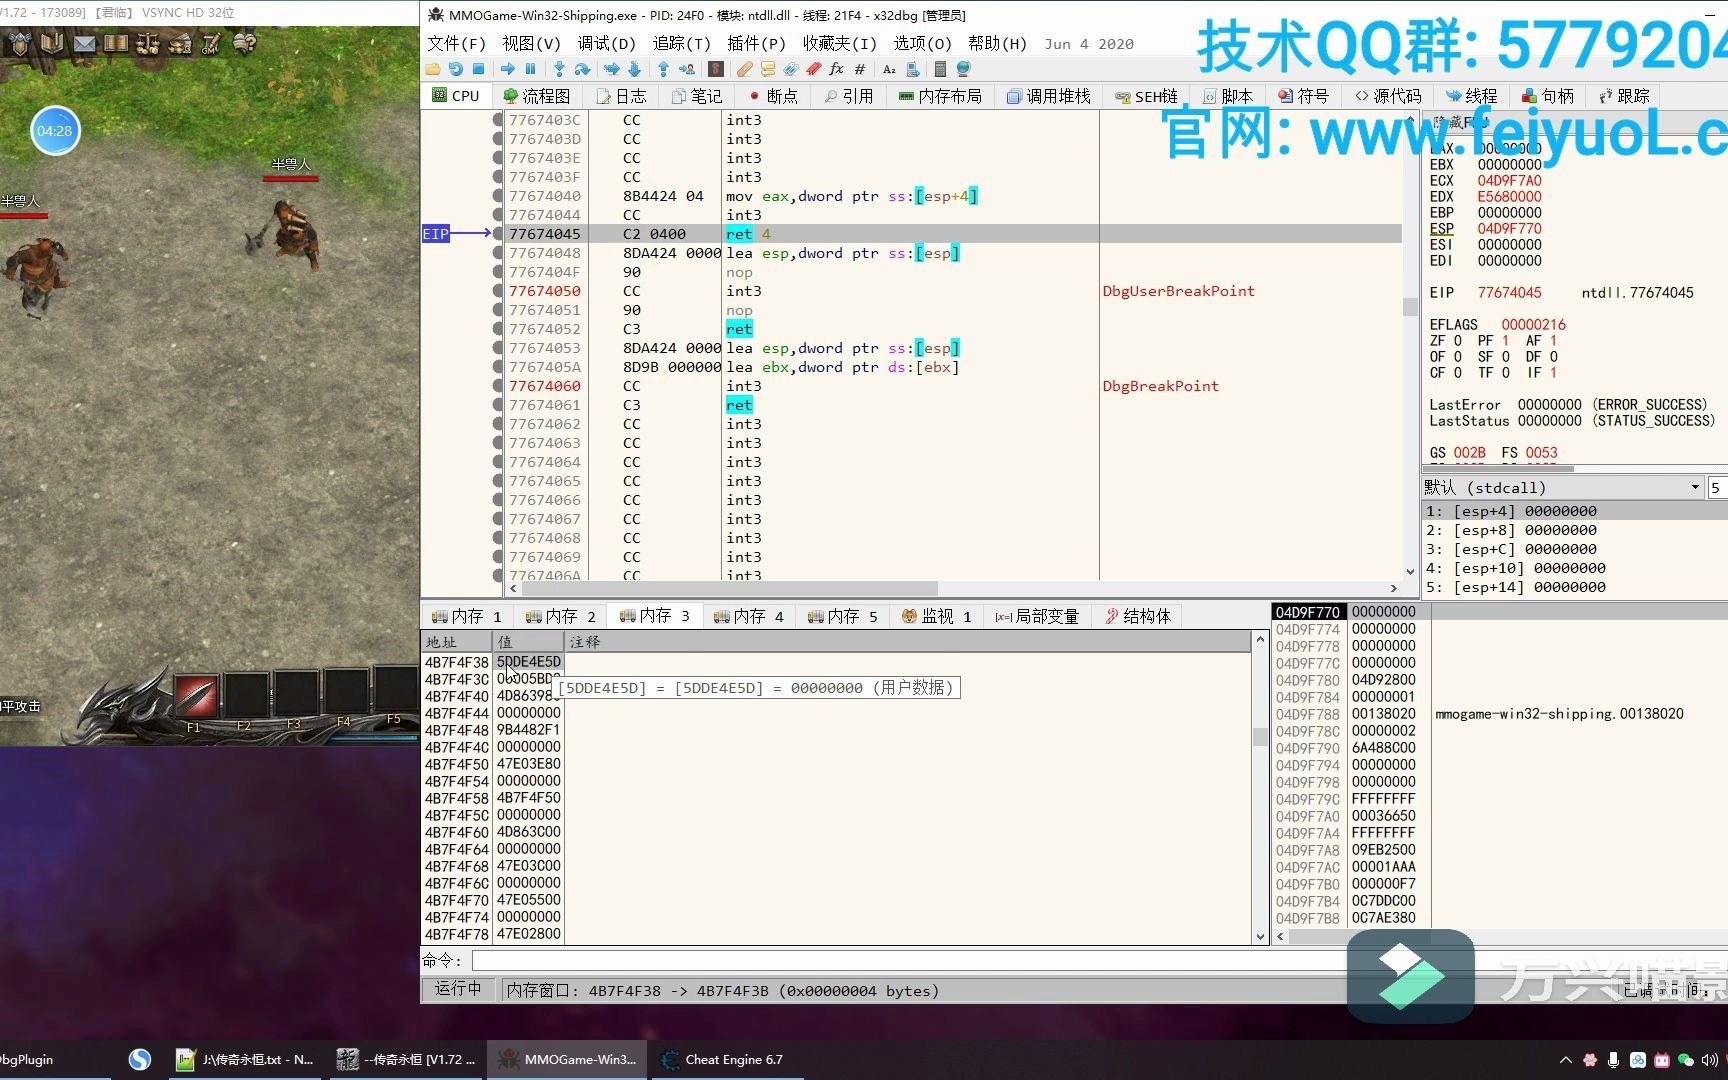Screen dimensions: 1728x1080
Task: Click the stop debugging square icon
Action: (x=479, y=69)
